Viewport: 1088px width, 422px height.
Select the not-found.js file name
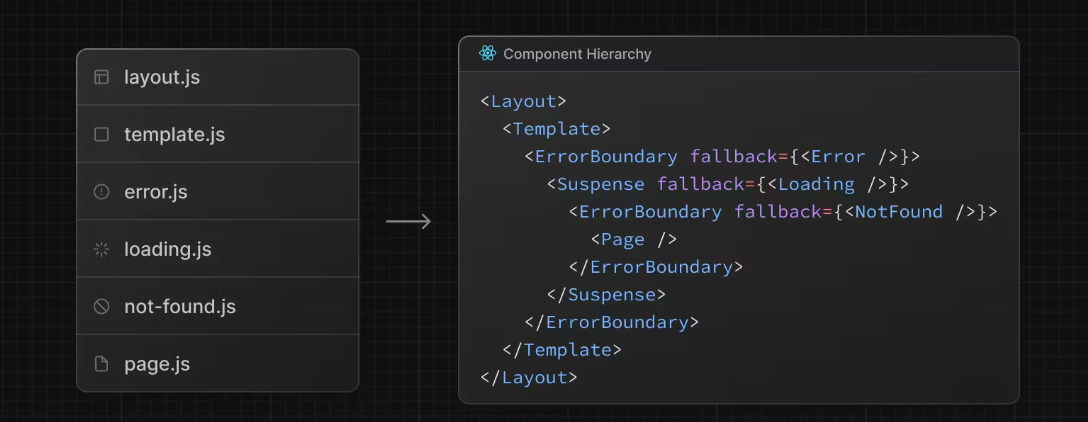[x=179, y=307]
